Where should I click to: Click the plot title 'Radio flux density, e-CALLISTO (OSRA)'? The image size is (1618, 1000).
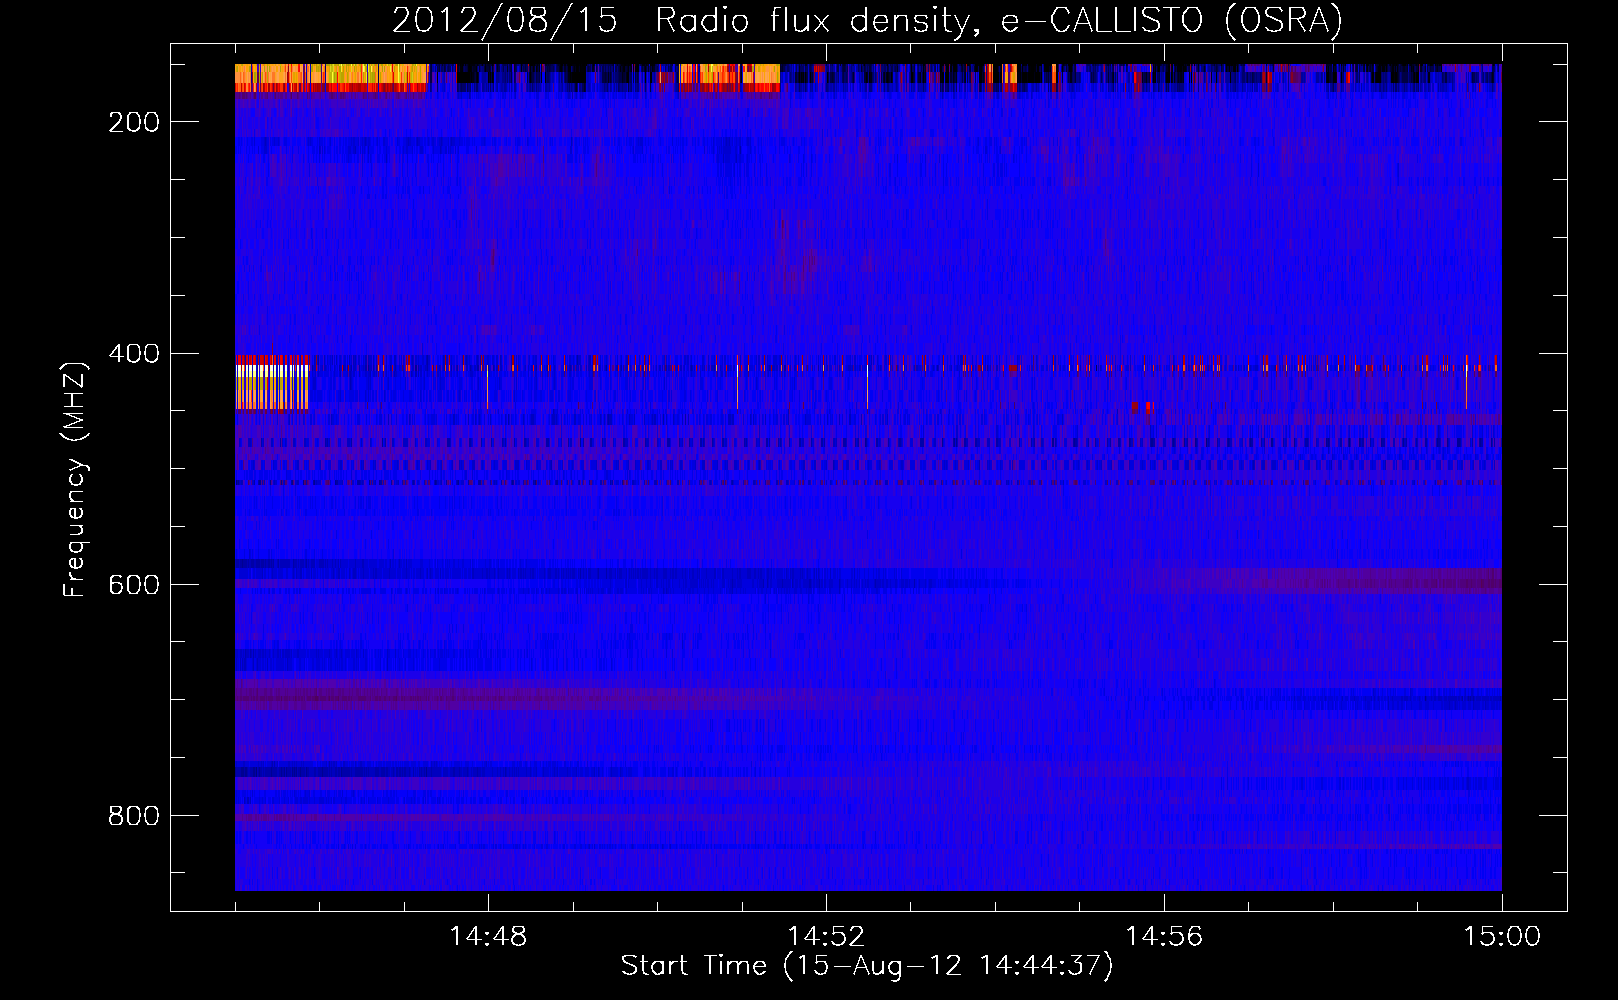[x=999, y=21]
